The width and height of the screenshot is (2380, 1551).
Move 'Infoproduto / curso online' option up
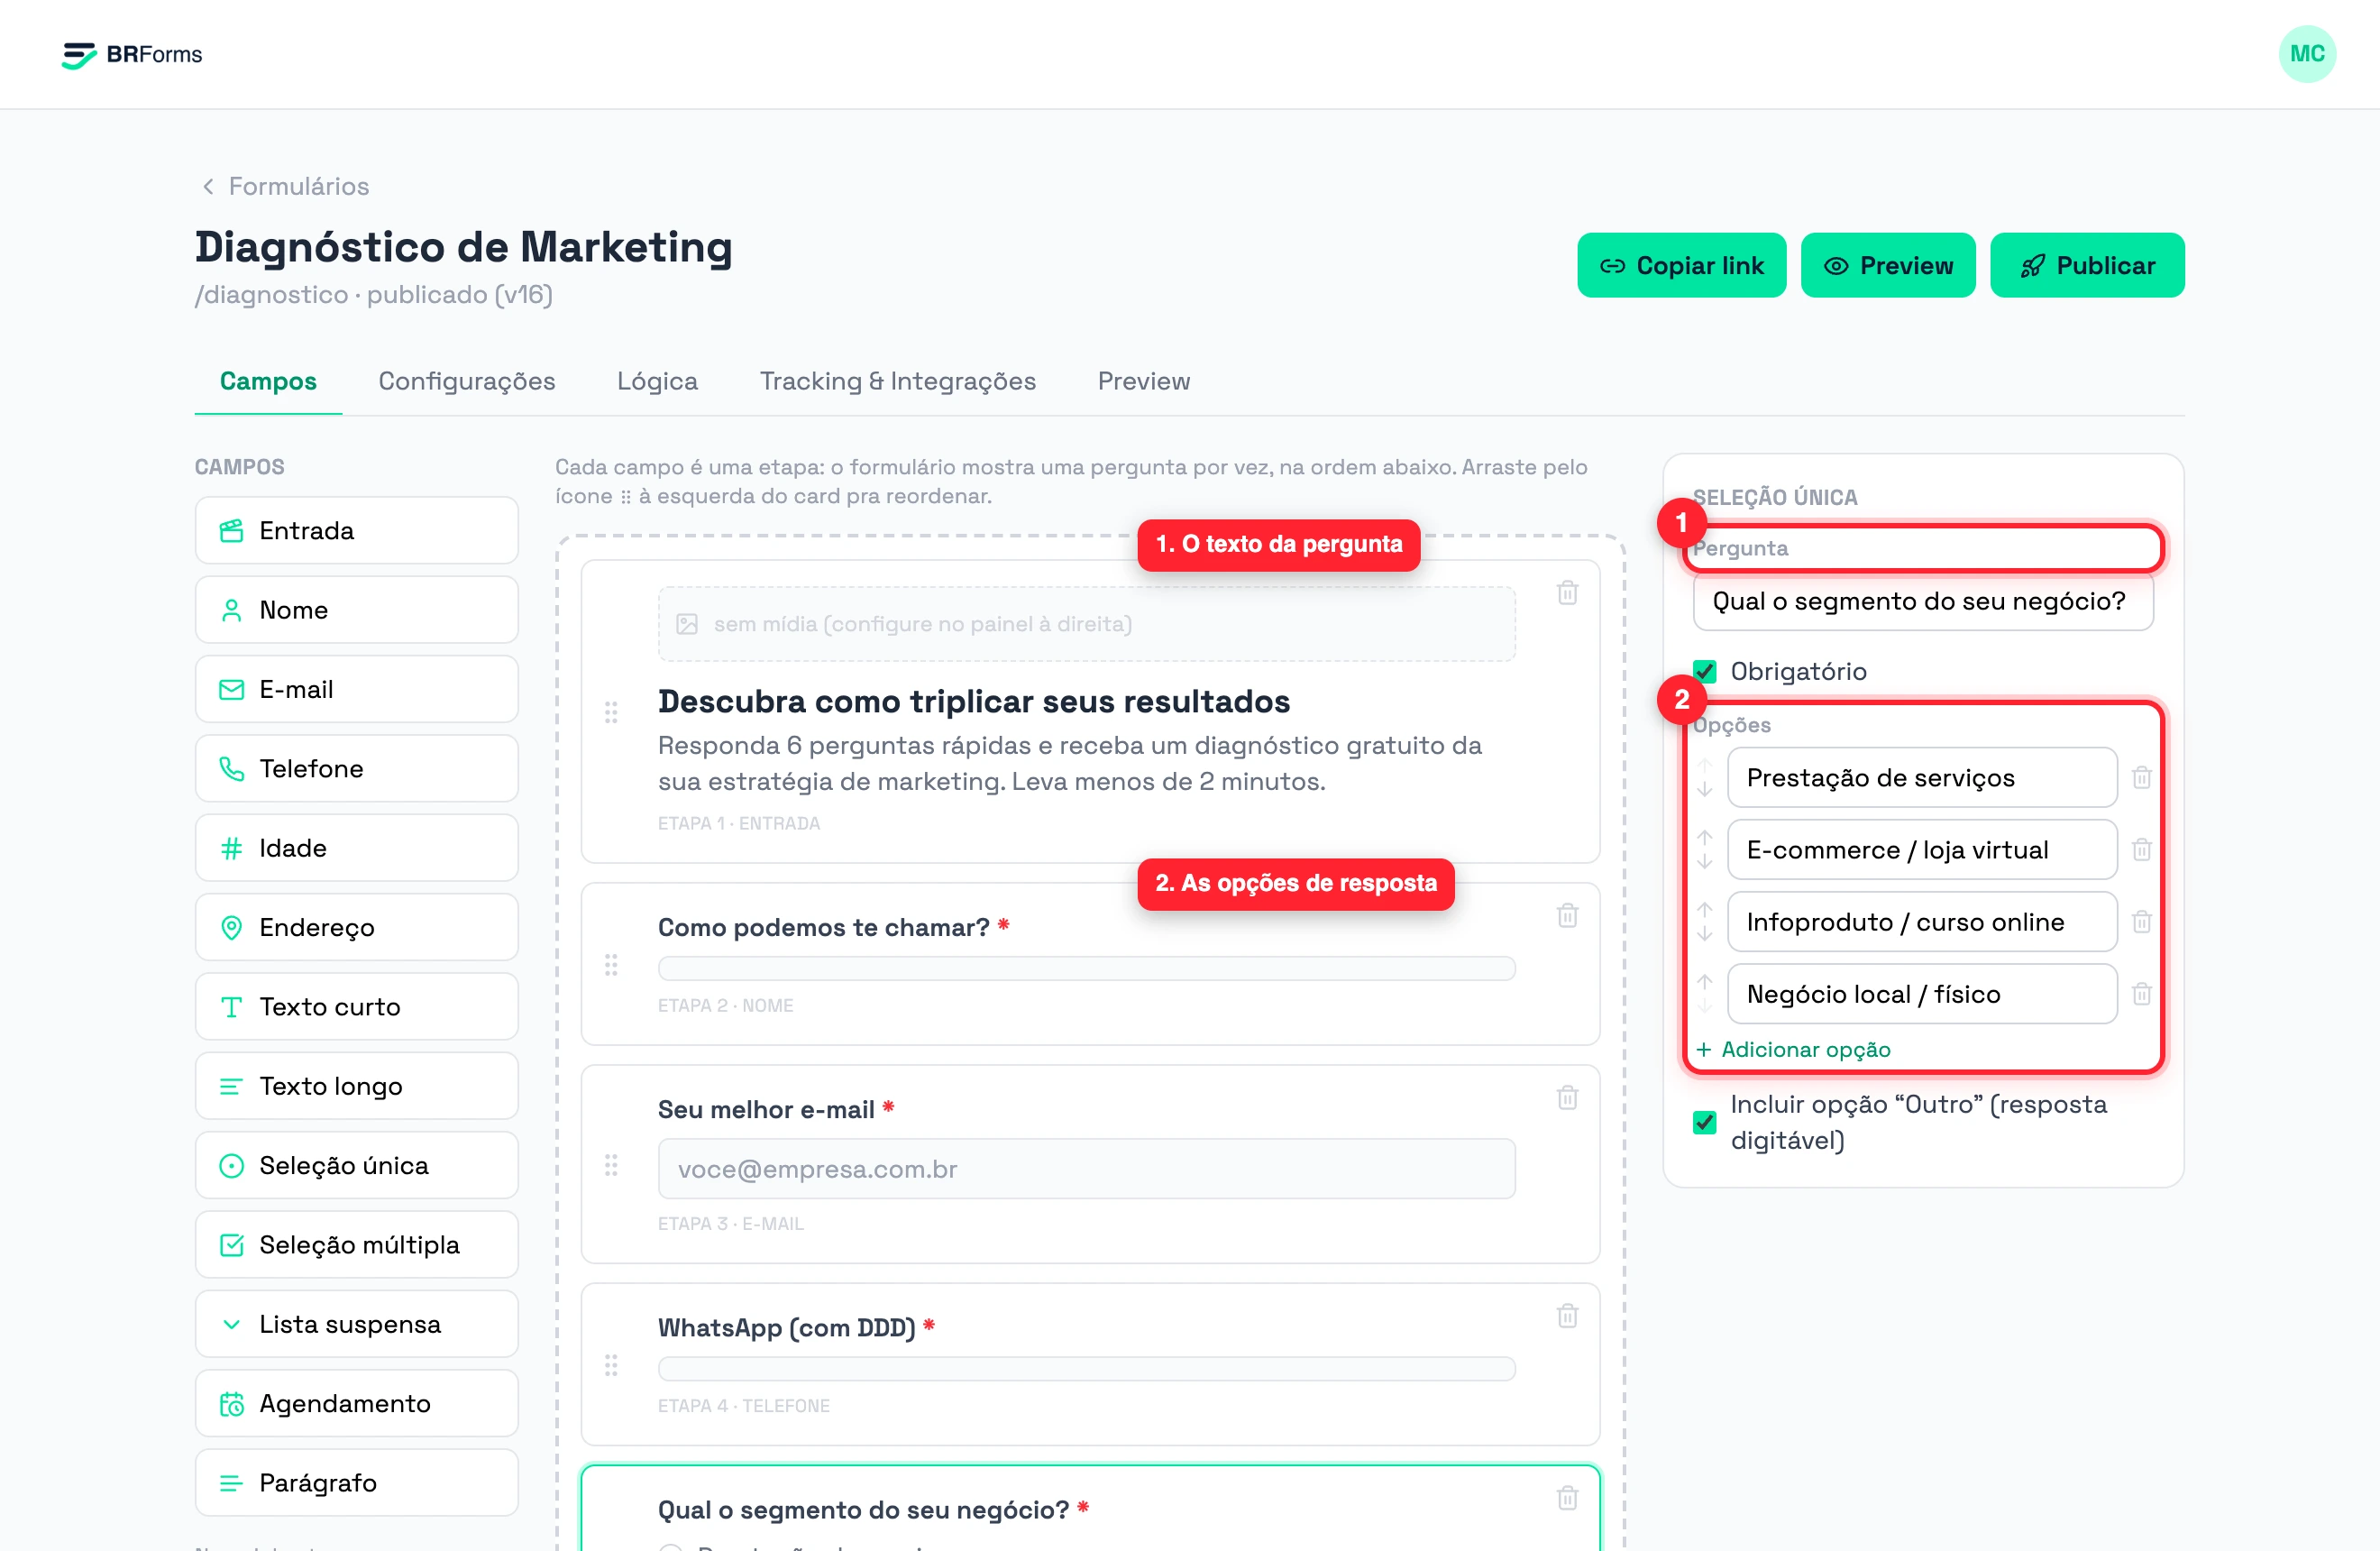pos(1705,909)
